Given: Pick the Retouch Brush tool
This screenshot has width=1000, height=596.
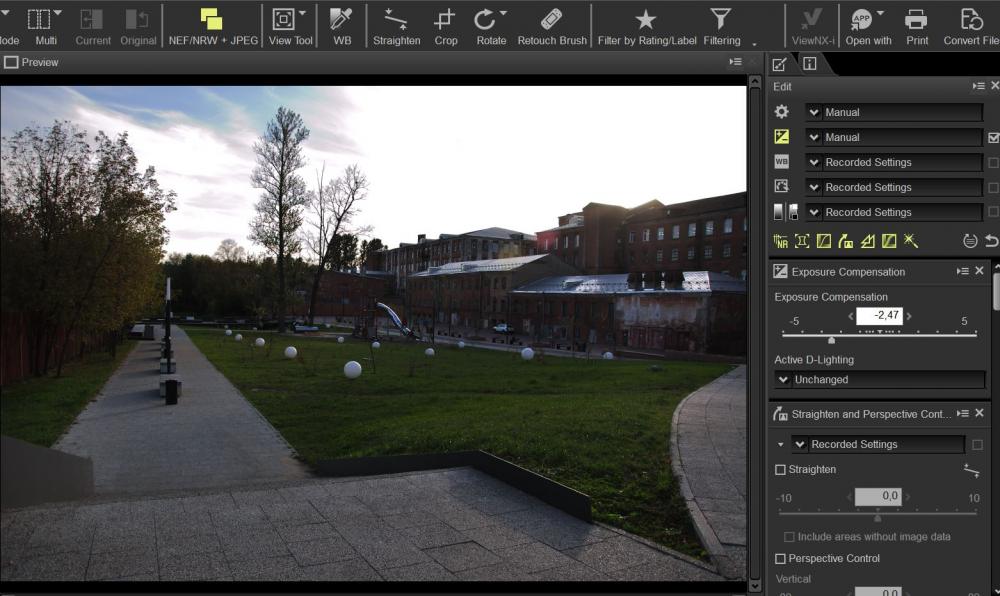Looking at the screenshot, I should (552, 26).
